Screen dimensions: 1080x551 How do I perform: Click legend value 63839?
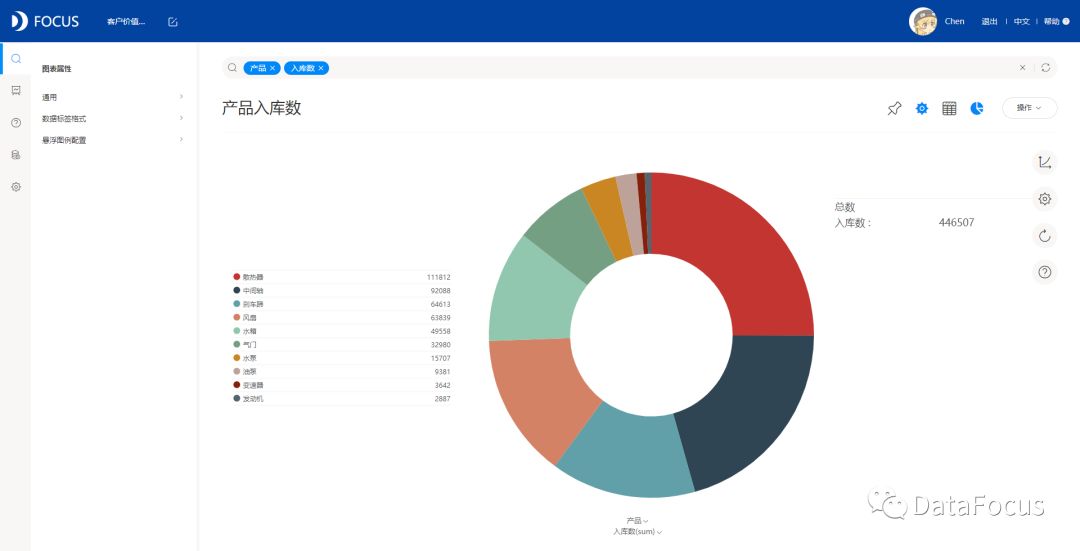coord(441,318)
